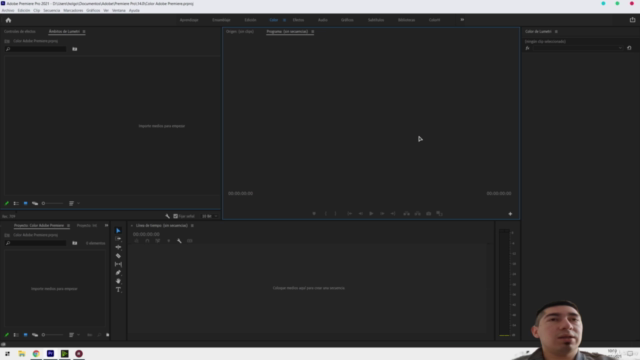Open upper bin sort icons dropdown
The image size is (640, 360).
pos(73,203)
